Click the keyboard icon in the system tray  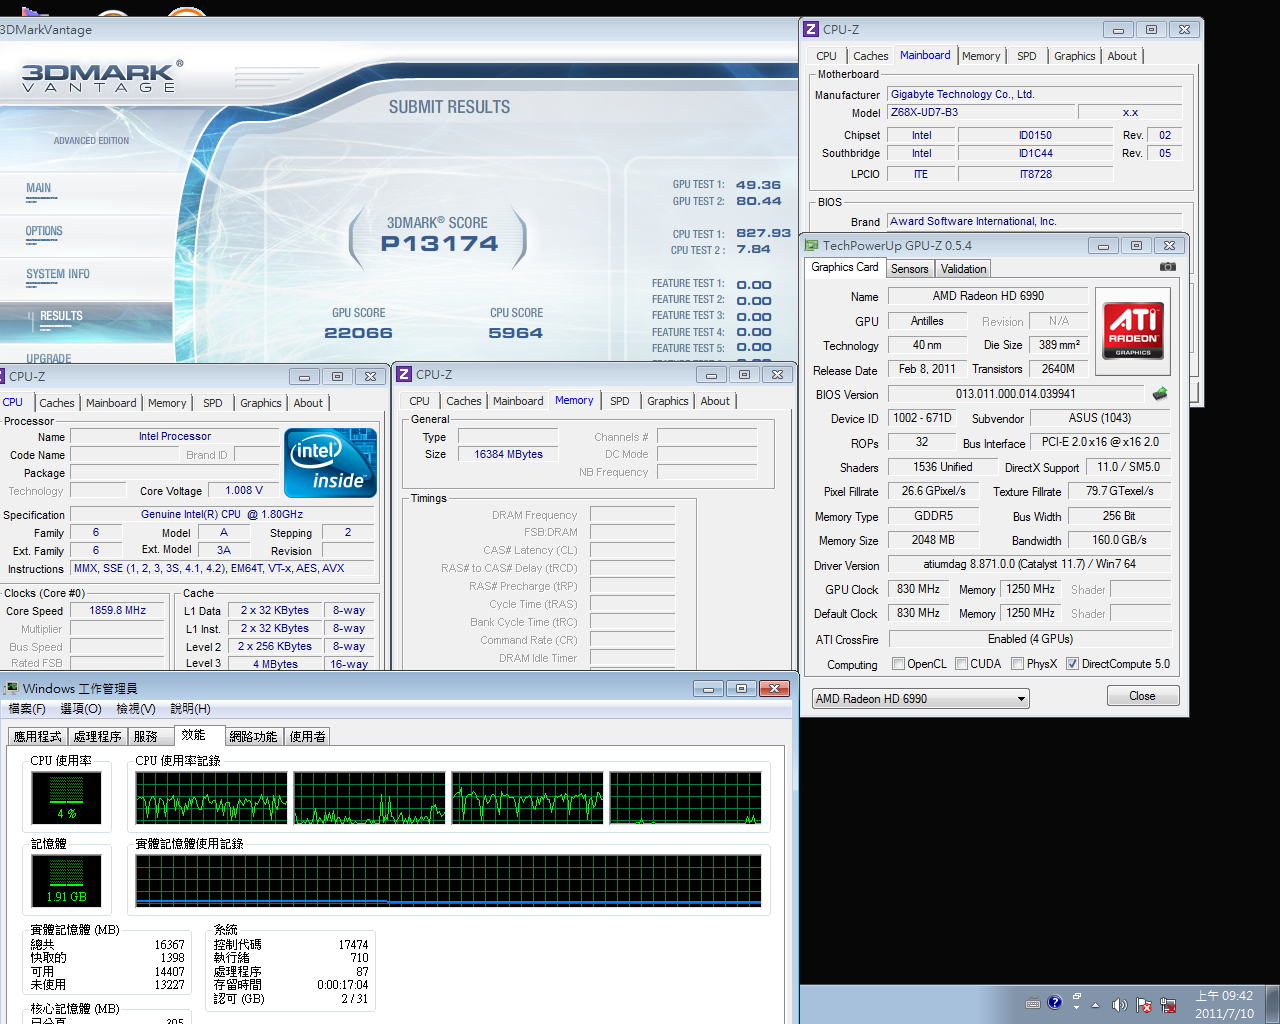point(1033,1004)
